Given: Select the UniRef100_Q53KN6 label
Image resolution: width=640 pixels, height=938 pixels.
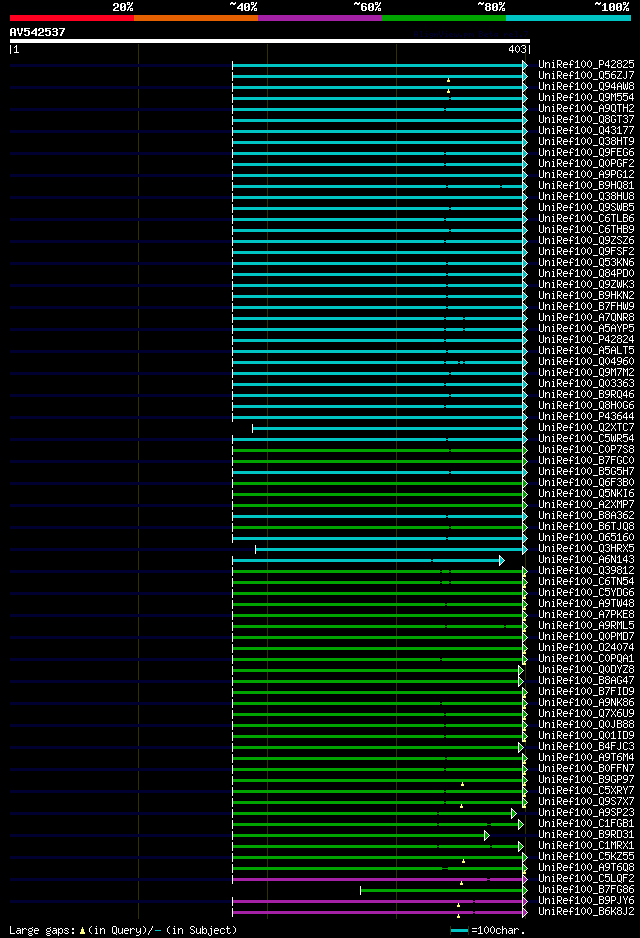Looking at the screenshot, I should pos(586,263).
